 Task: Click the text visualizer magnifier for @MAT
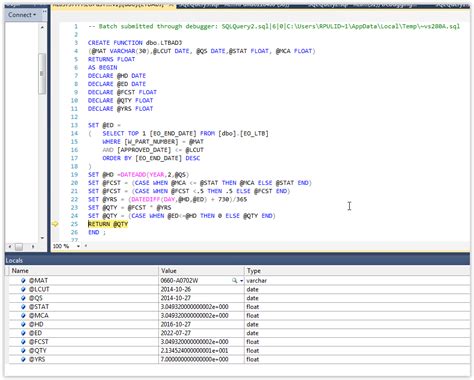point(235,281)
